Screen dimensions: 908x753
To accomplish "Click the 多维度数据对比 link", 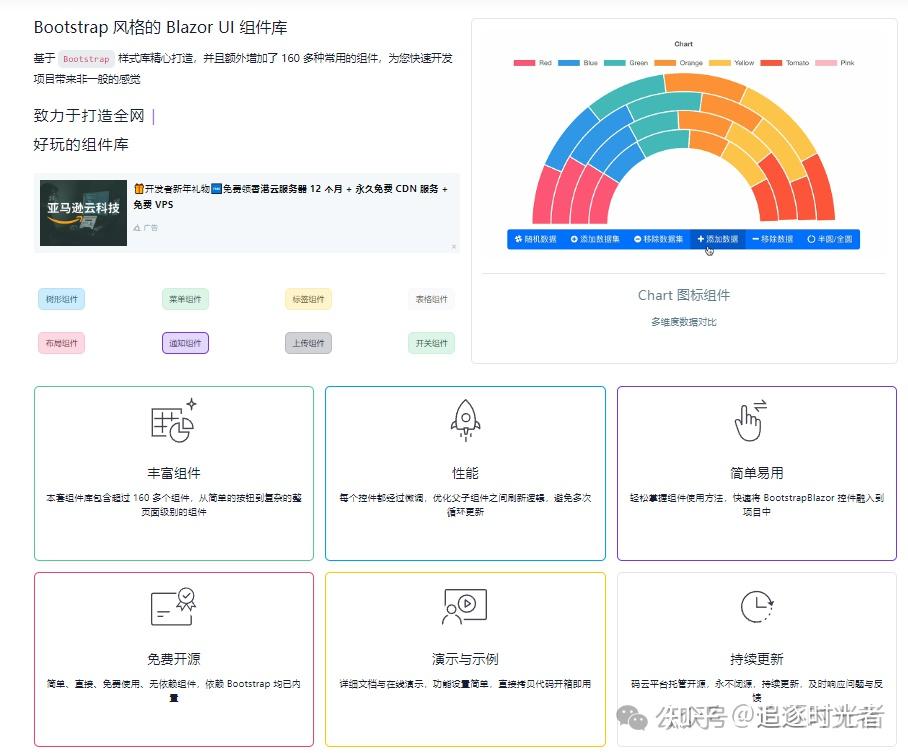I will 683,321.
